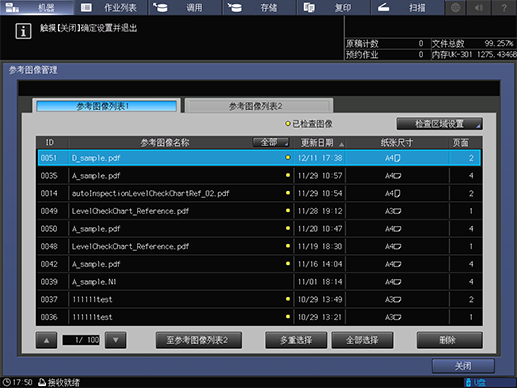Go to next page with down arrow

pos(116,340)
